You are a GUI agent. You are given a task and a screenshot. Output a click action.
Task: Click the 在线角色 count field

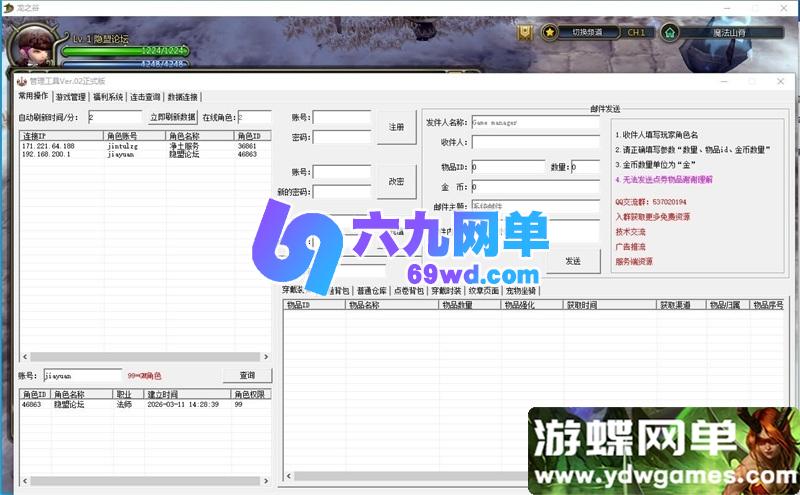click(x=255, y=117)
